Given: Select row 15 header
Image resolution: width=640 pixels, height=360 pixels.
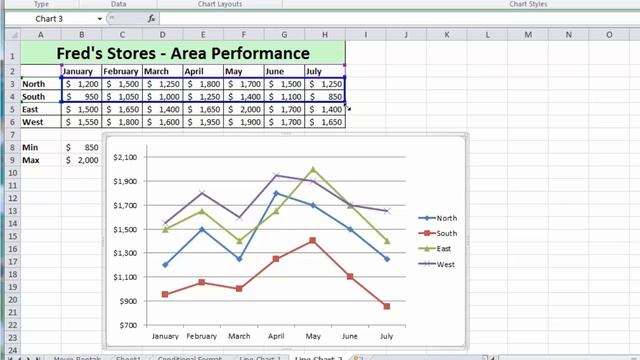Looking at the screenshot, I should 13,236.
